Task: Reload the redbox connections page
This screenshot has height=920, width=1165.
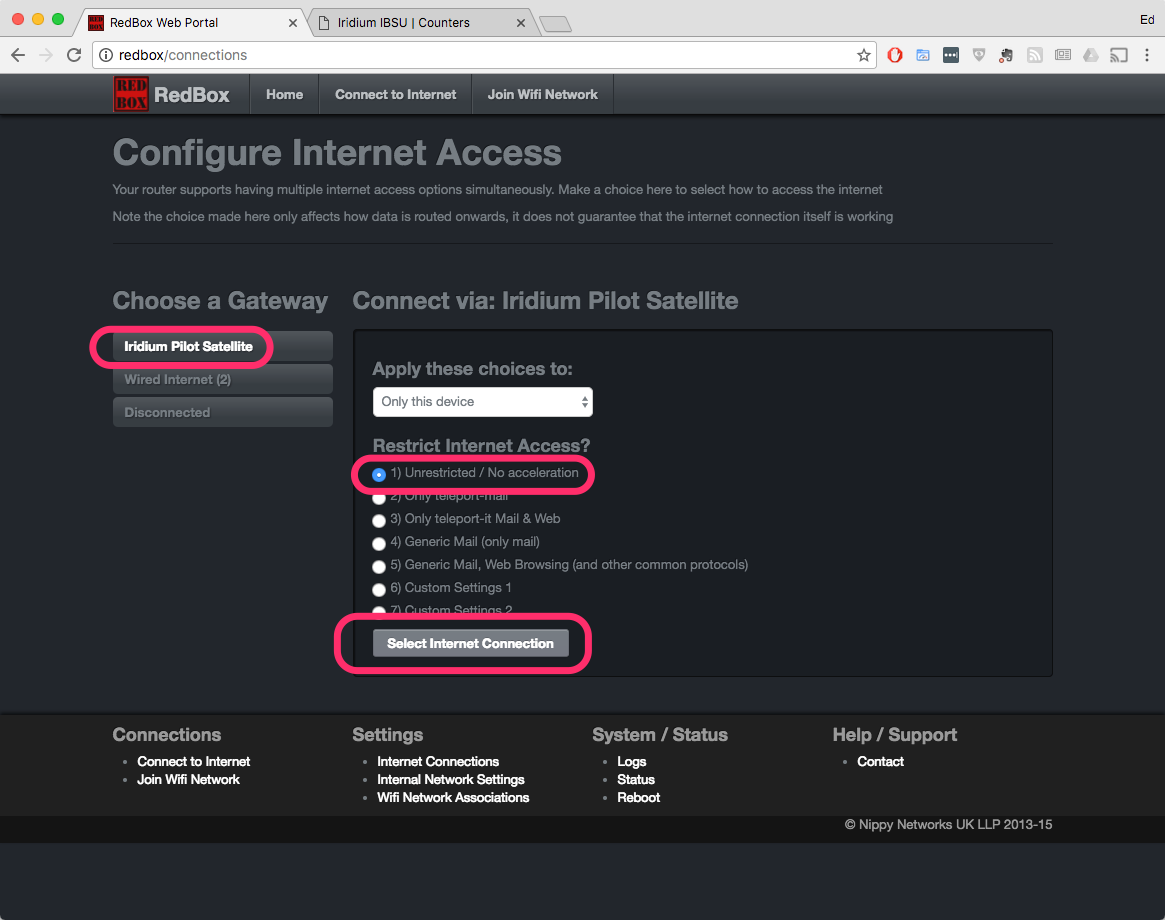Action: [x=74, y=55]
